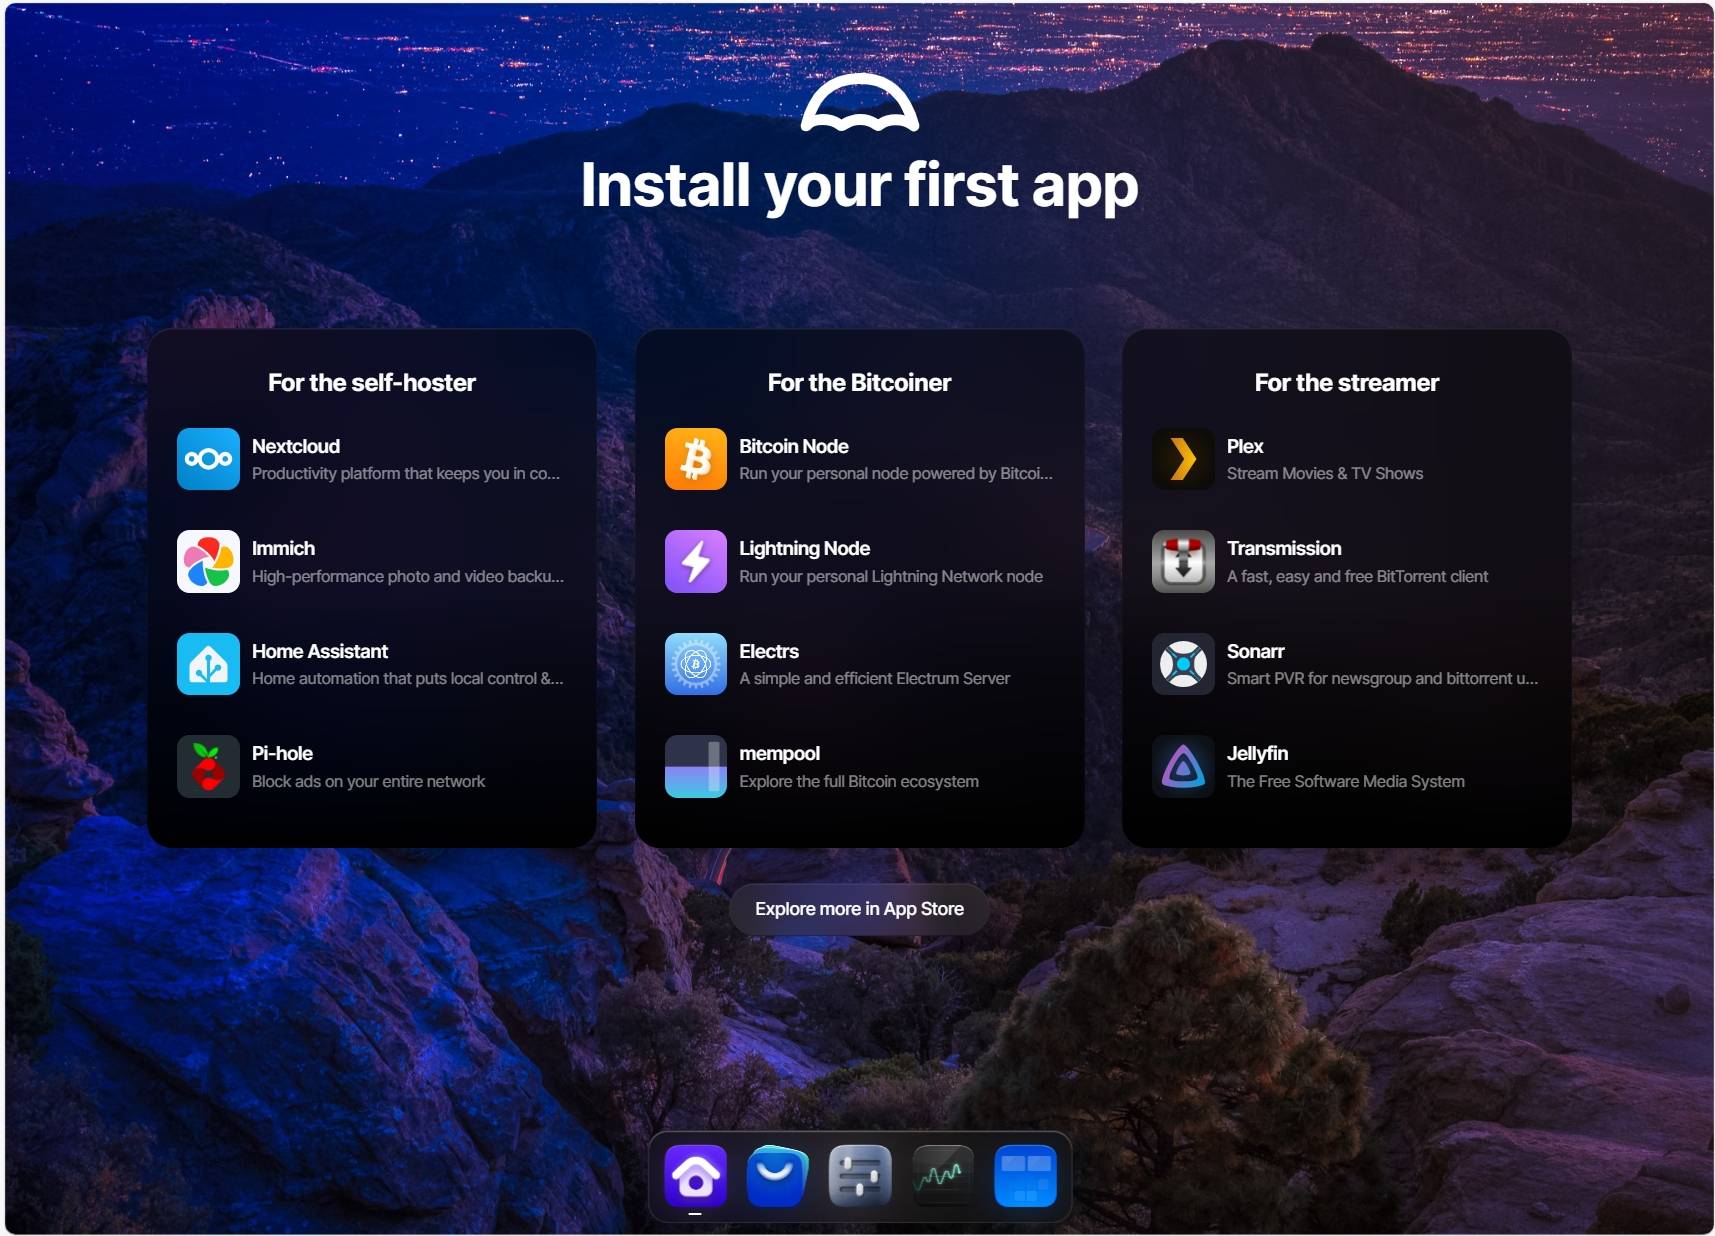Click the 'For the streamer' heading
Viewport: 1715px width, 1236px height.
(x=1347, y=383)
